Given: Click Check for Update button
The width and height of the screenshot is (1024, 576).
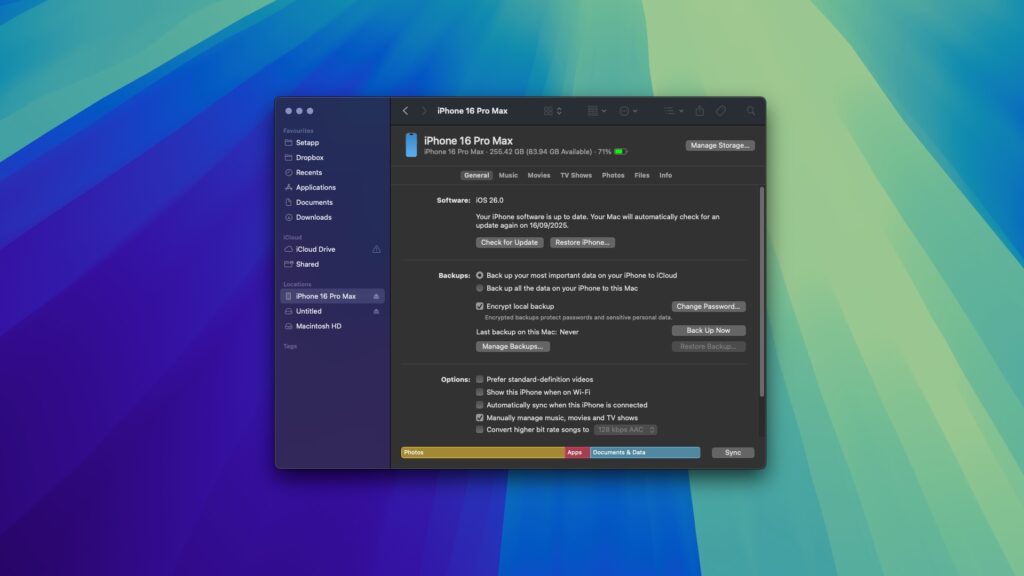Looking at the screenshot, I should 509,242.
